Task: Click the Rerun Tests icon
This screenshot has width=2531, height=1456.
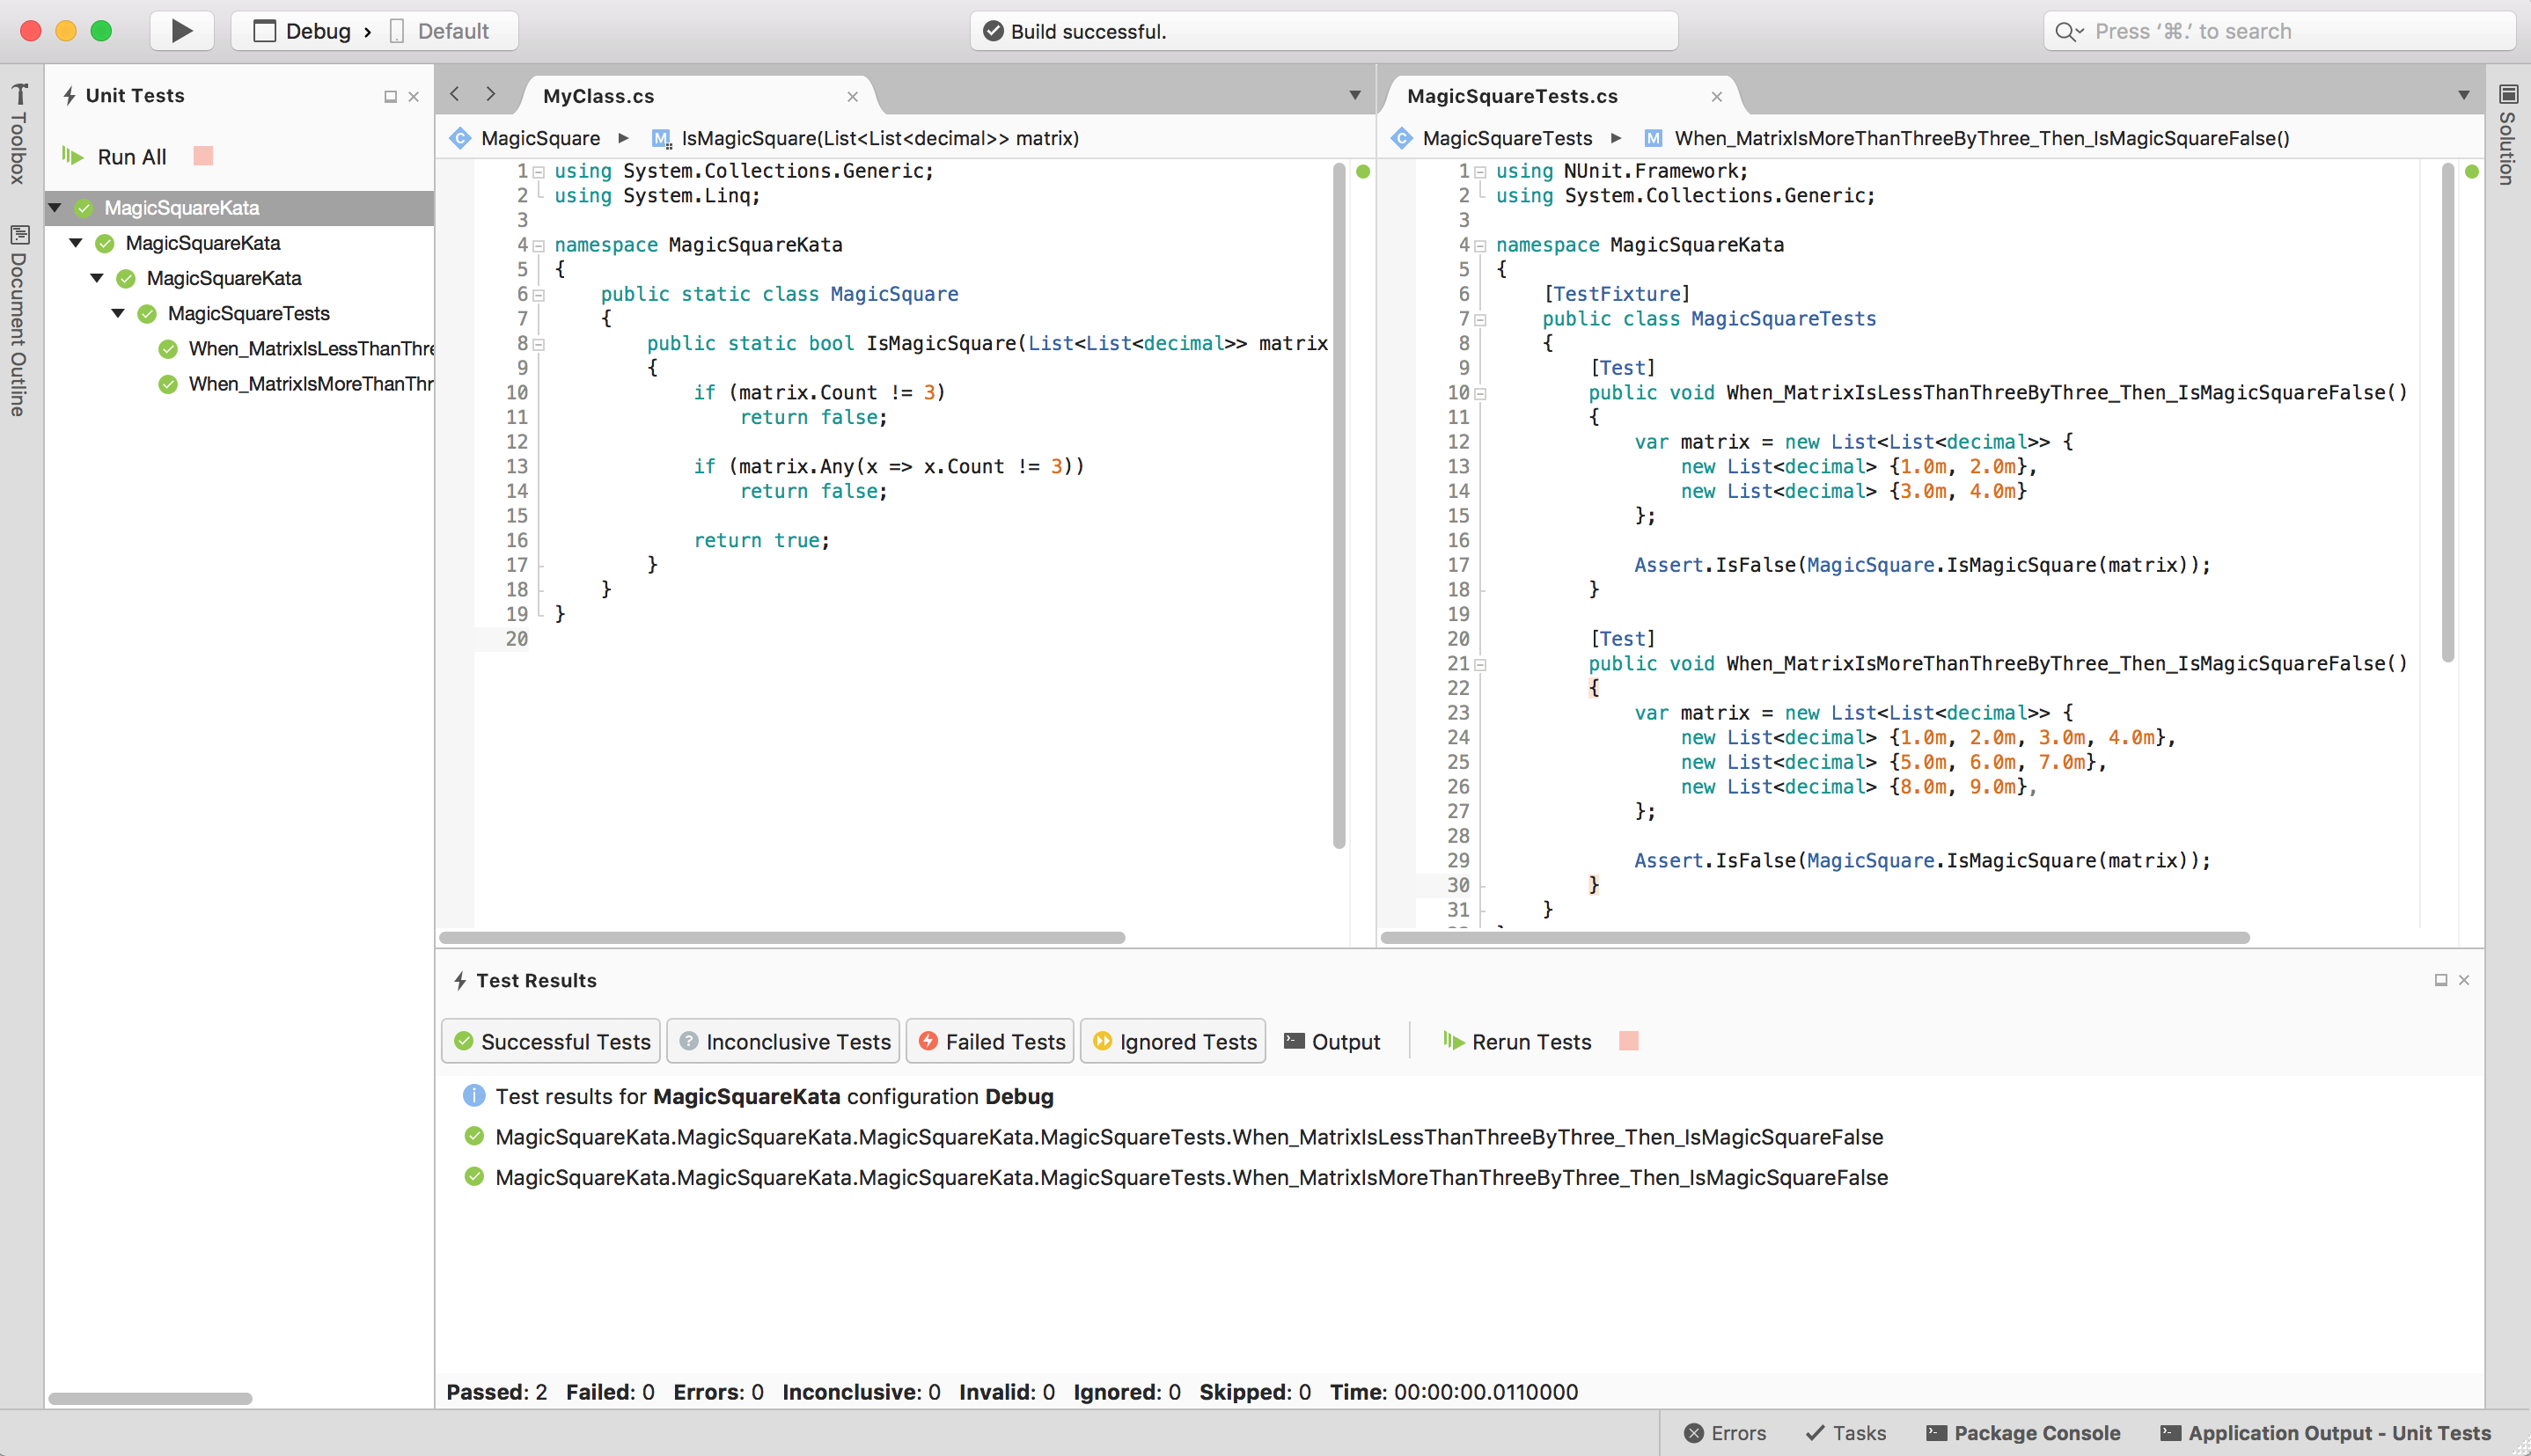Action: click(1448, 1041)
